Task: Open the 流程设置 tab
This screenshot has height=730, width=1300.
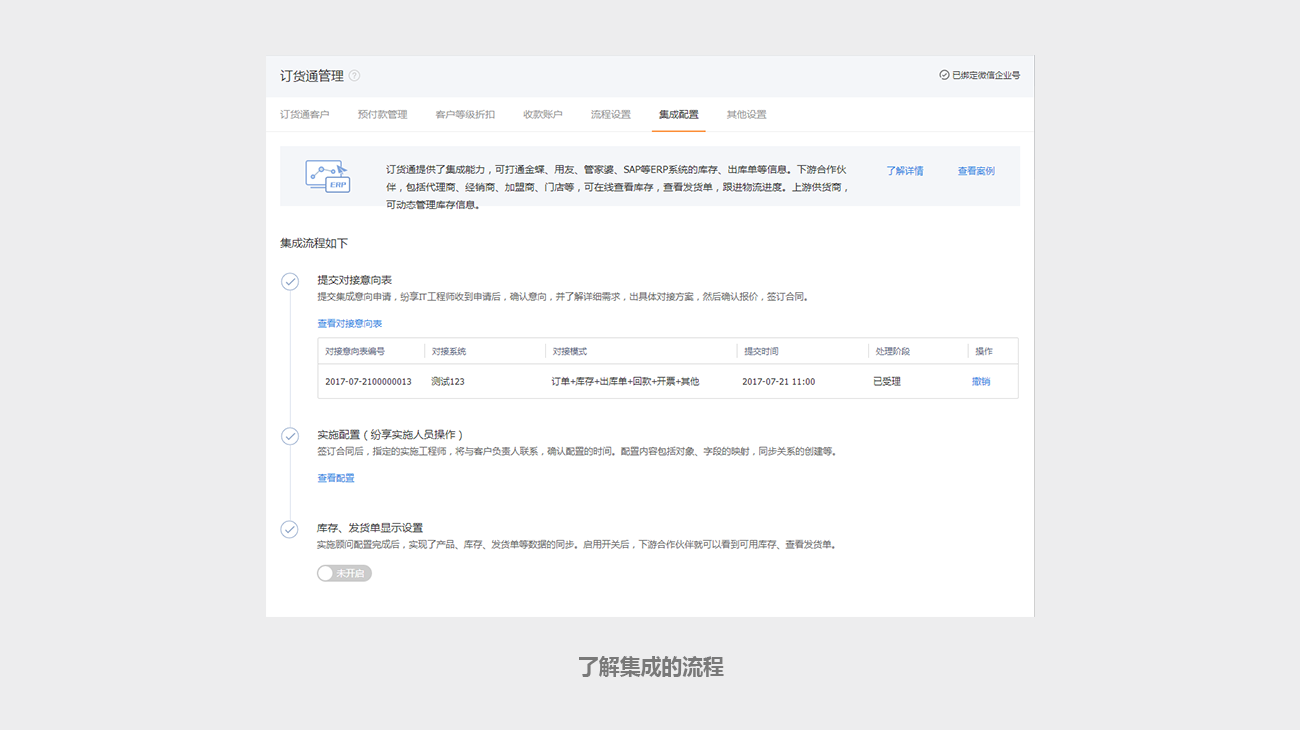Action: pyautogui.click(x=610, y=115)
